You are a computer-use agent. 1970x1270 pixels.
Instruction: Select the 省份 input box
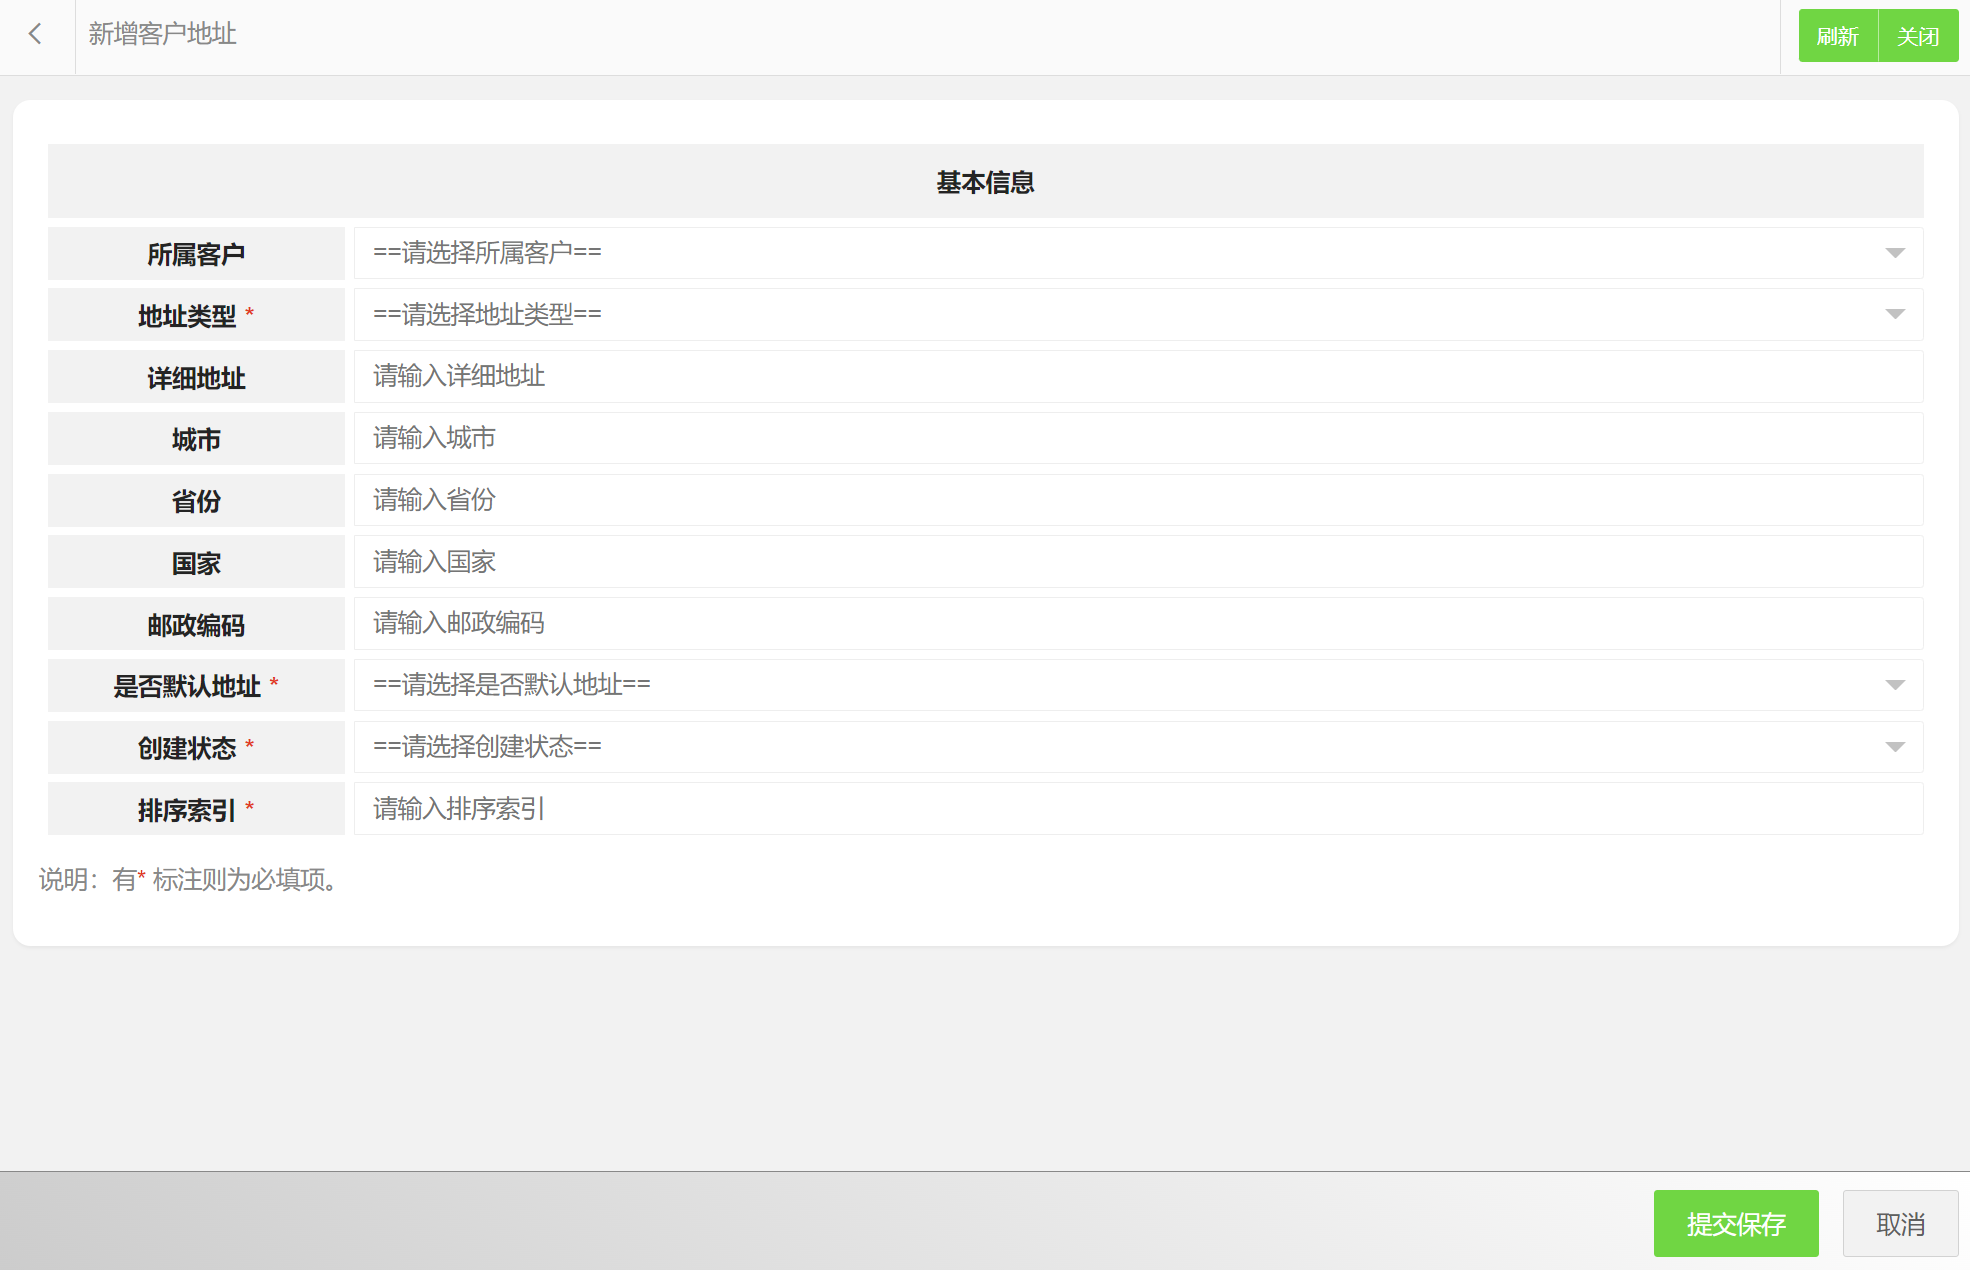coord(1137,500)
